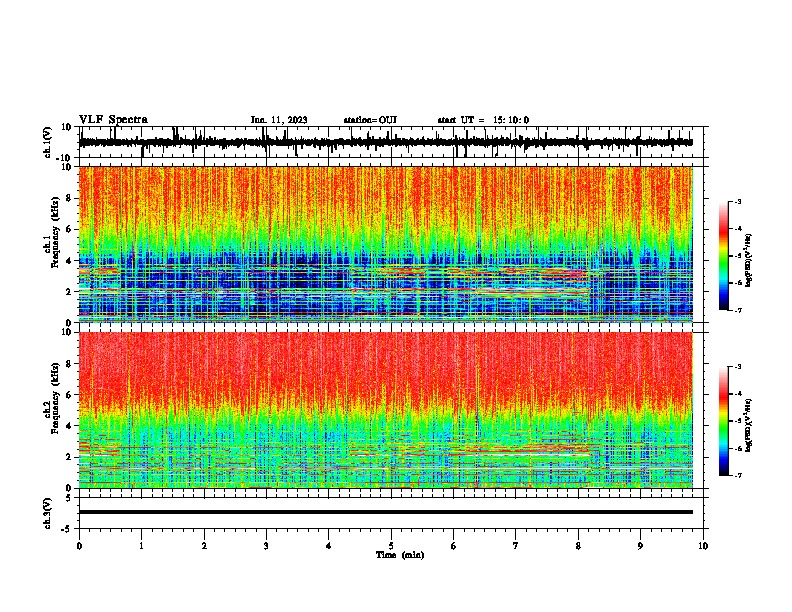Click the color scale bar beside ch.2 spectrogram
Image resolution: width=792 pixels, height=612 pixels.
724,421
